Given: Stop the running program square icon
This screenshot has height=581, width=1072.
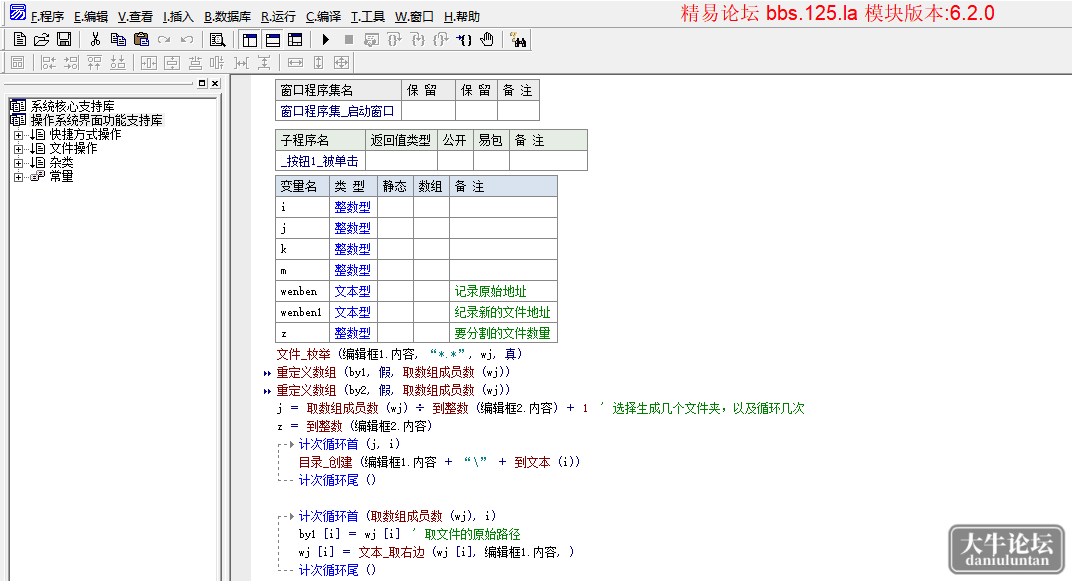Looking at the screenshot, I should click(x=349, y=40).
